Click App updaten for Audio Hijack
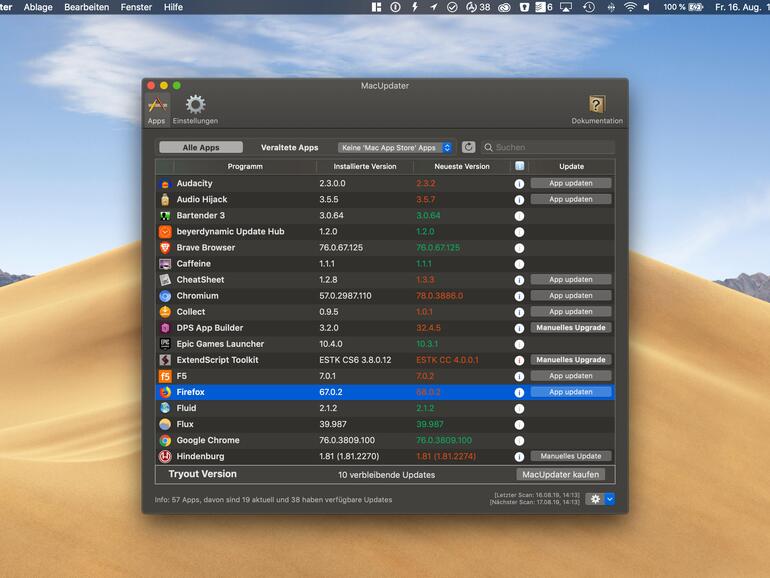The image size is (770, 578). [x=571, y=199]
